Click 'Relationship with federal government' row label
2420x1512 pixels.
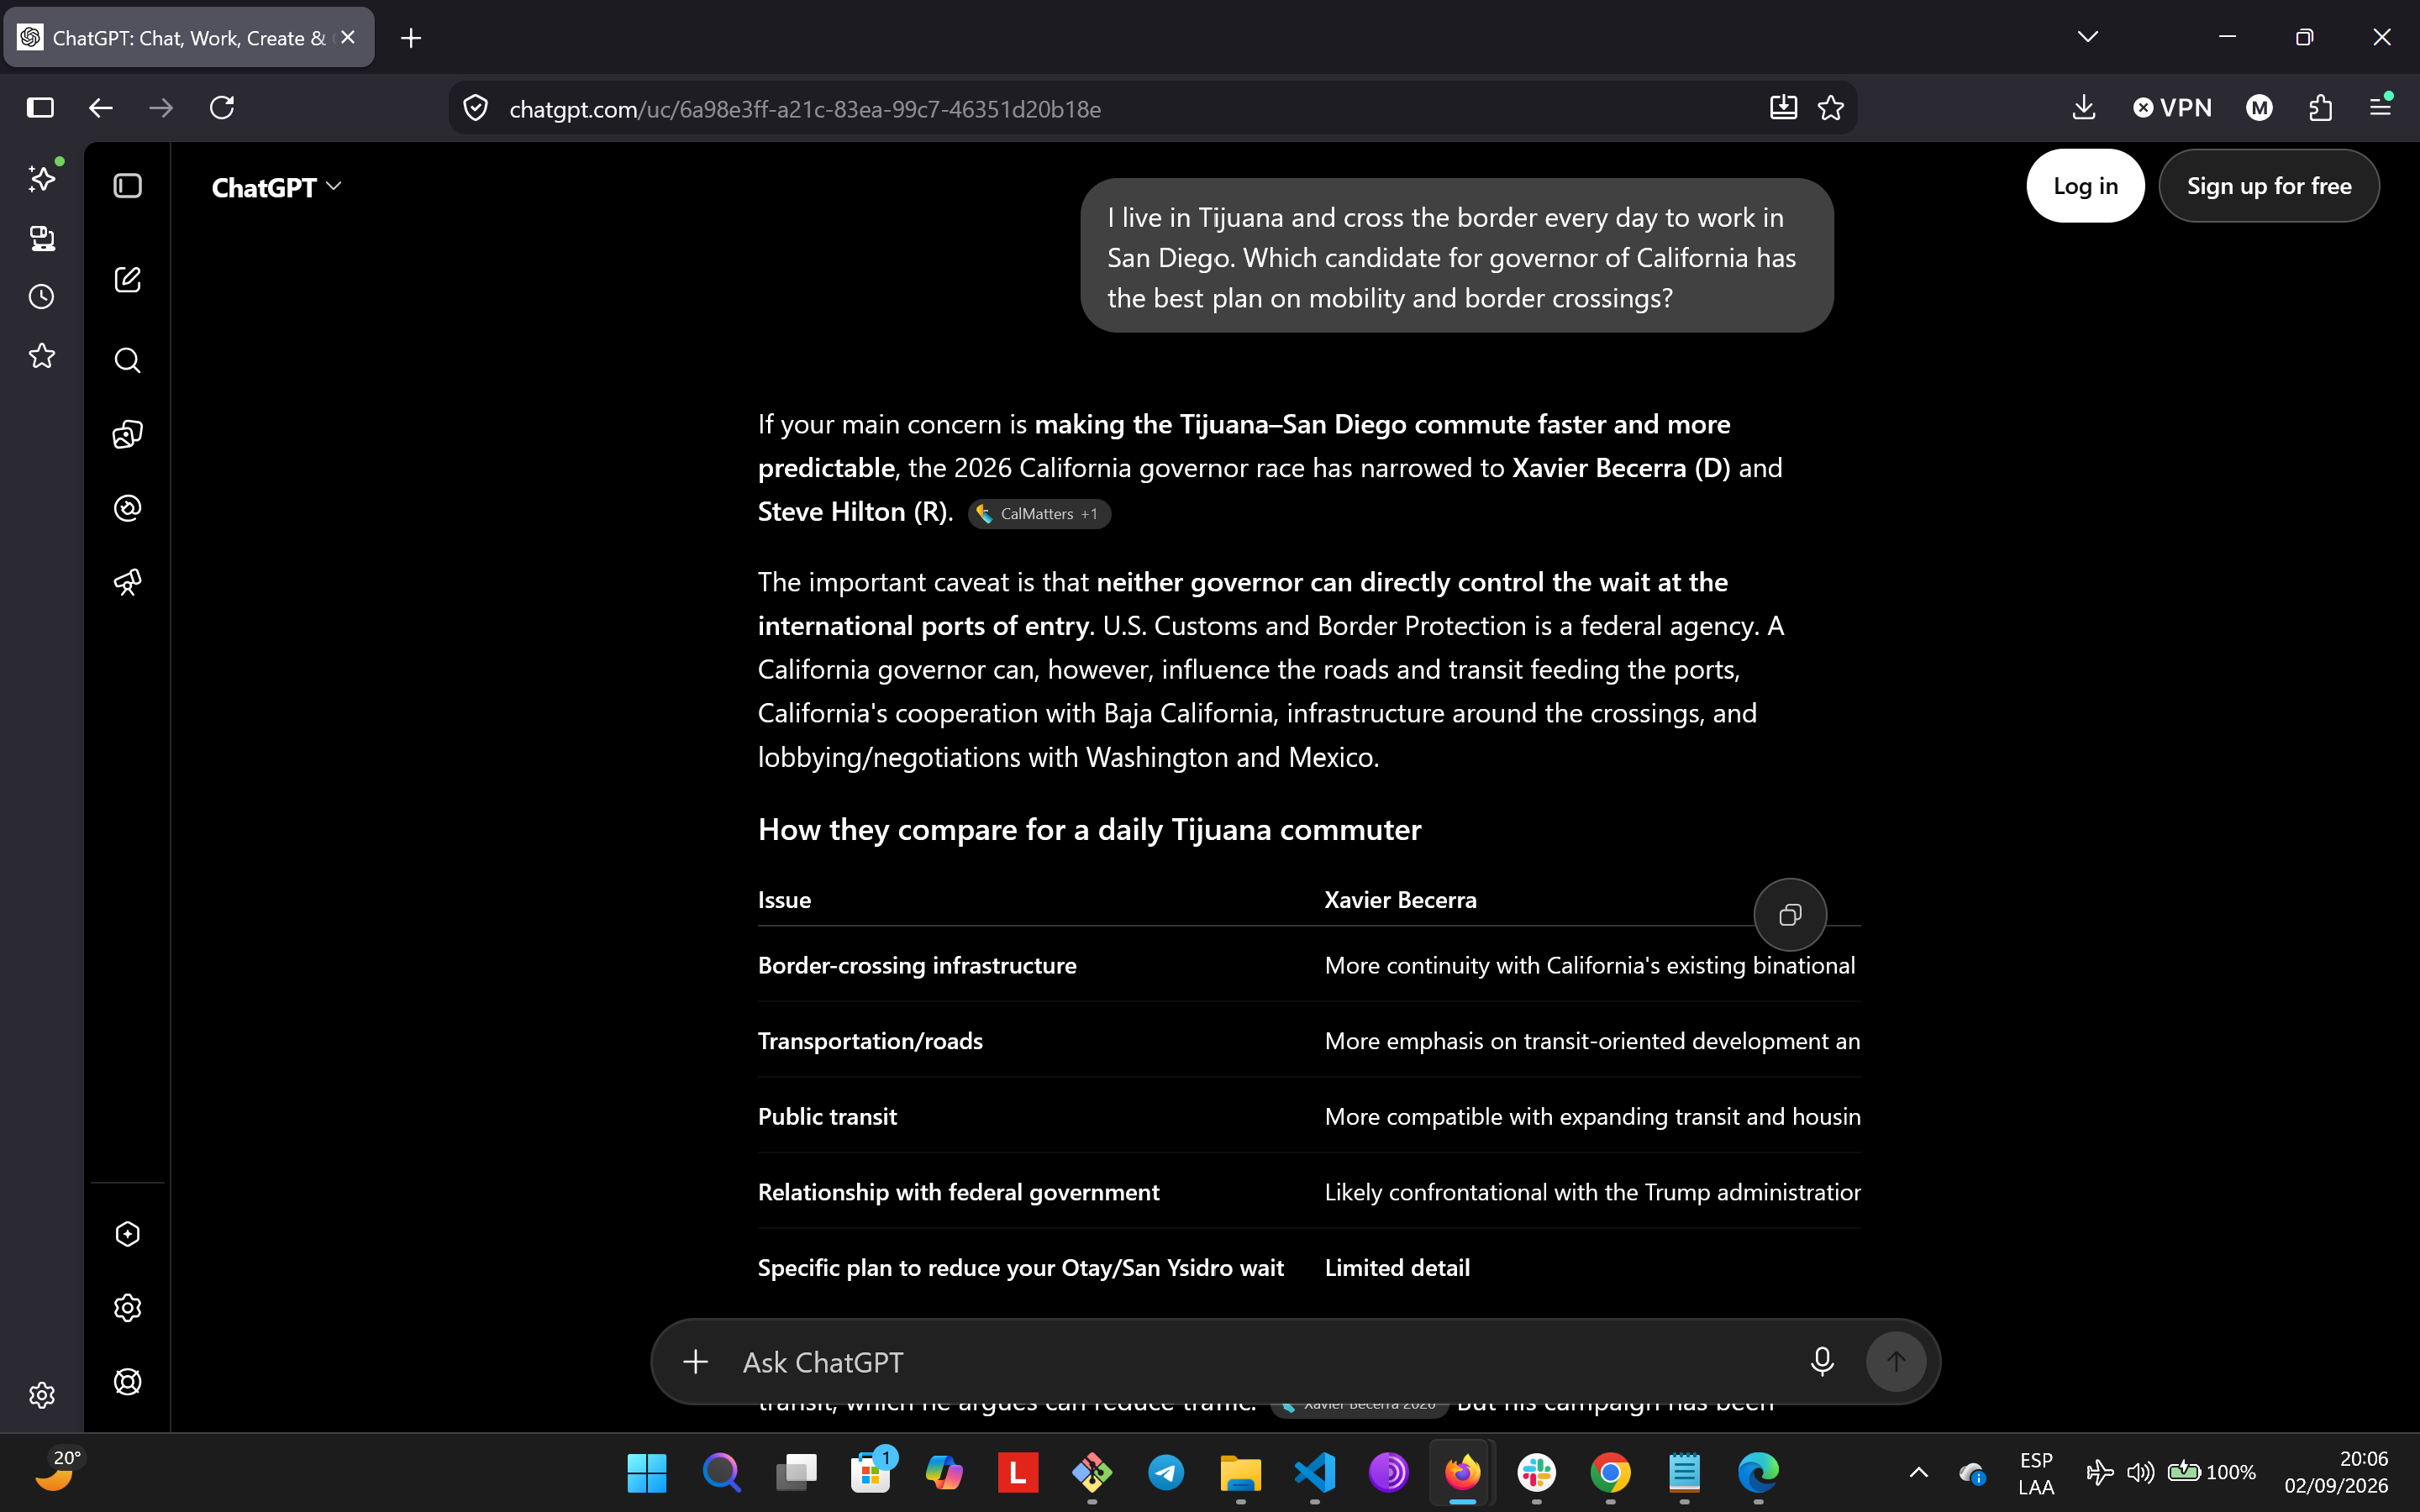pyautogui.click(x=958, y=1192)
